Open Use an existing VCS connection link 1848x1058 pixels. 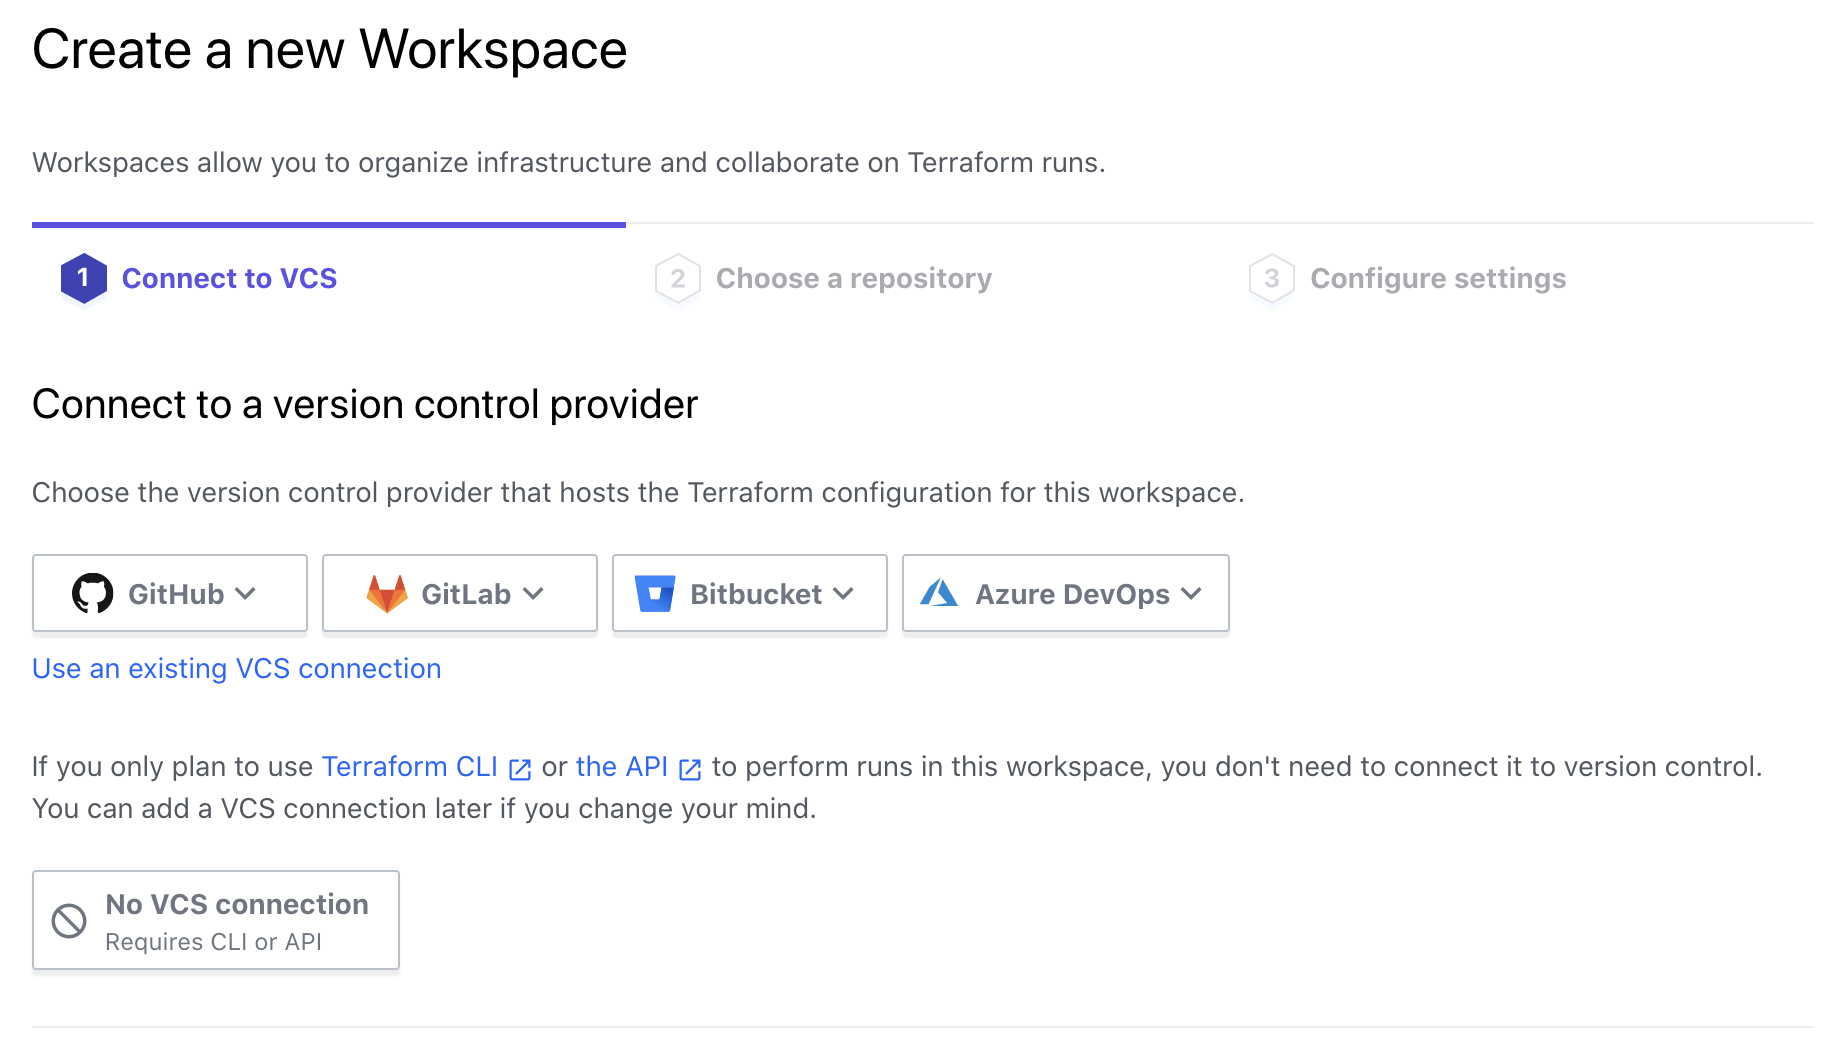pyautogui.click(x=236, y=668)
